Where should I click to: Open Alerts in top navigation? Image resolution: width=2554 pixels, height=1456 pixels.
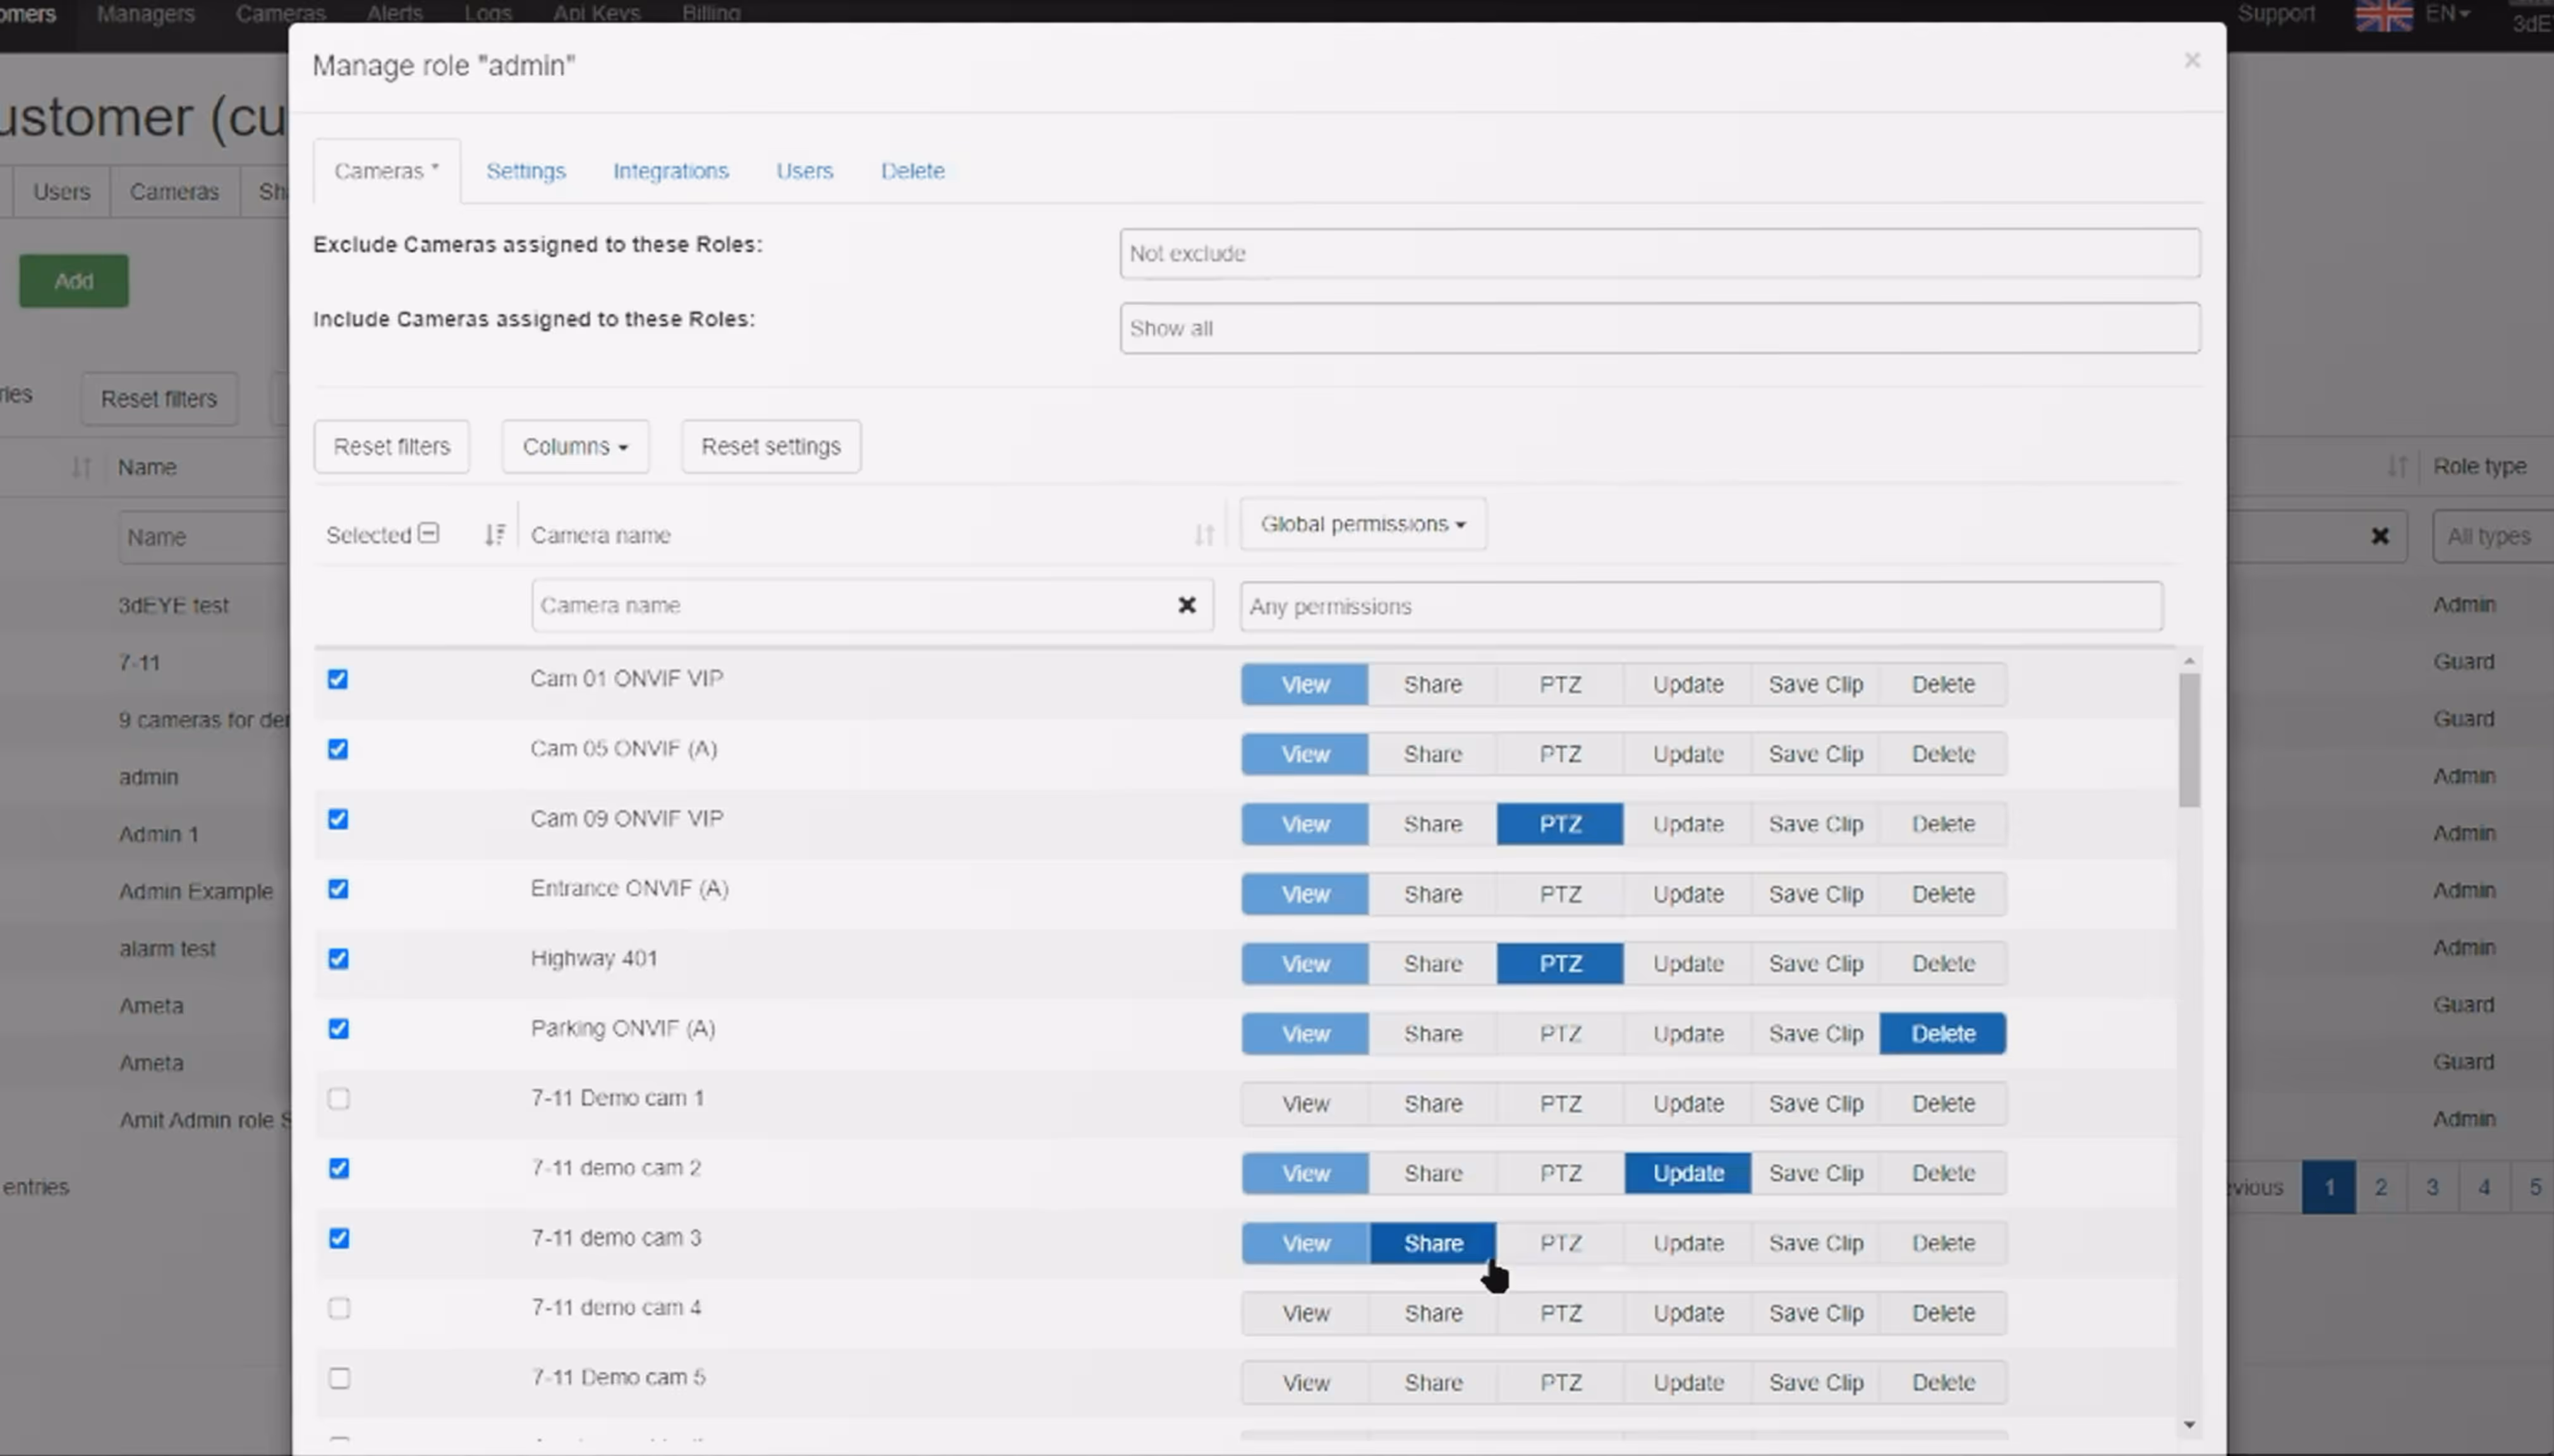pyautogui.click(x=395, y=14)
